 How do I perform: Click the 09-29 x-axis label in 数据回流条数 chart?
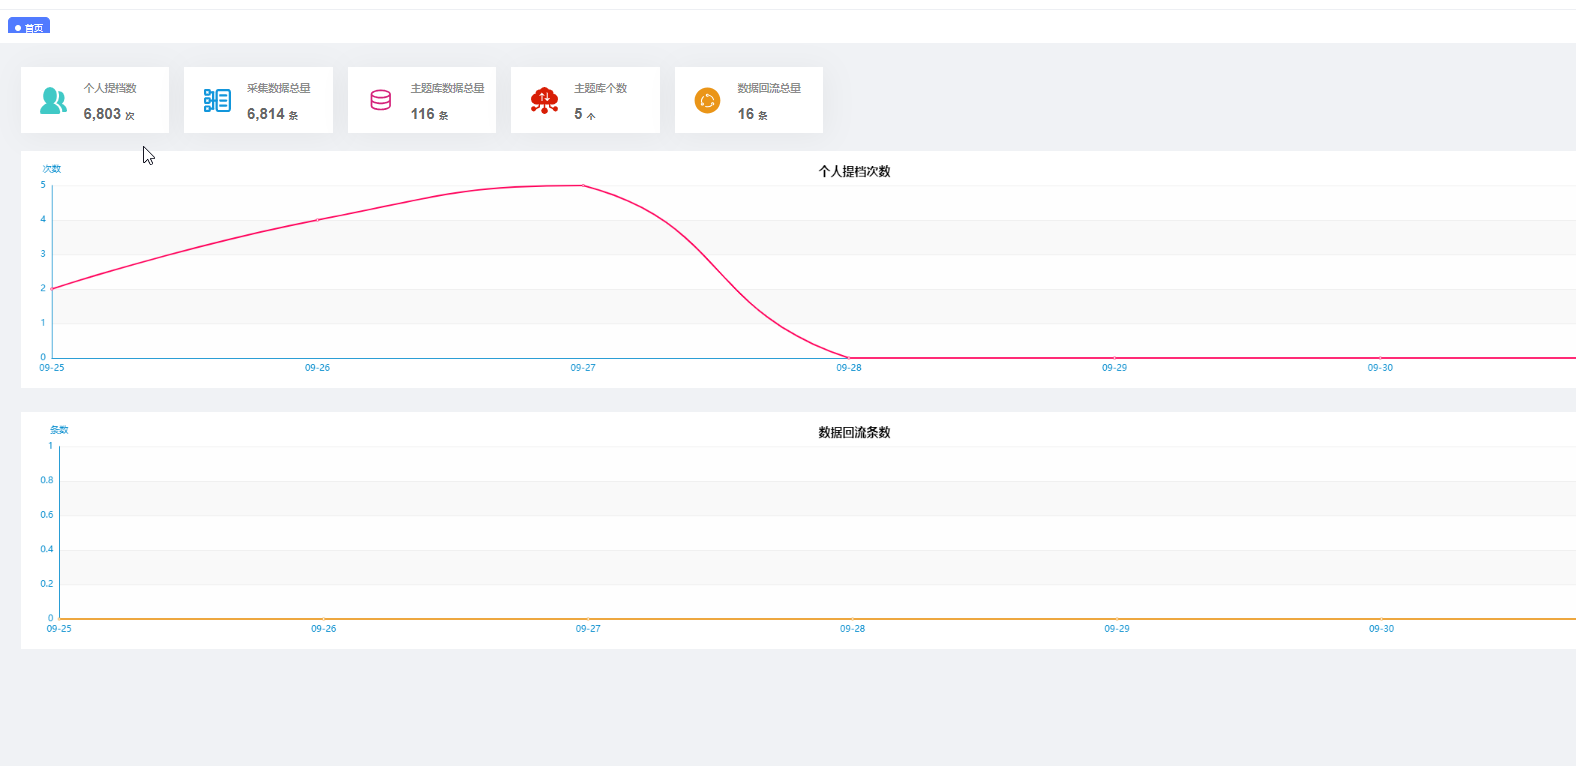tap(1117, 629)
